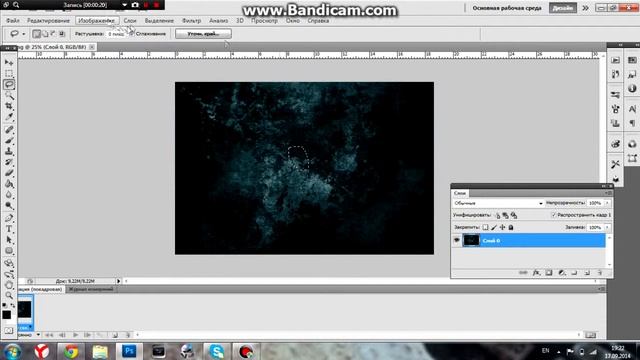Screen dimensions: 640x360
Task: Select the Clone Stamp tool
Action: [9, 151]
